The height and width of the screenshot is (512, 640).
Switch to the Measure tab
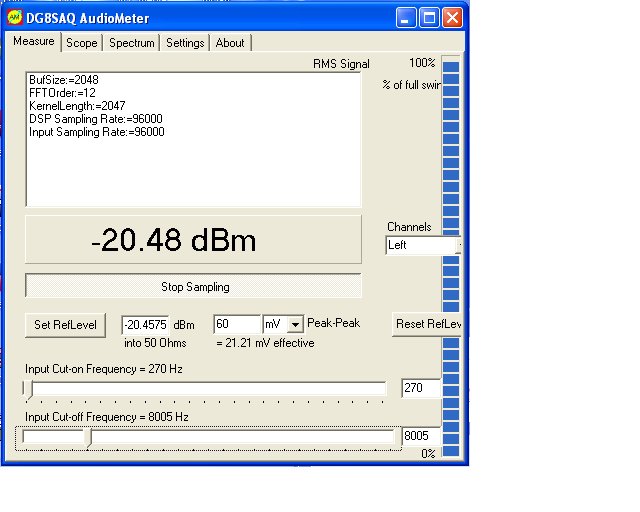[33, 42]
